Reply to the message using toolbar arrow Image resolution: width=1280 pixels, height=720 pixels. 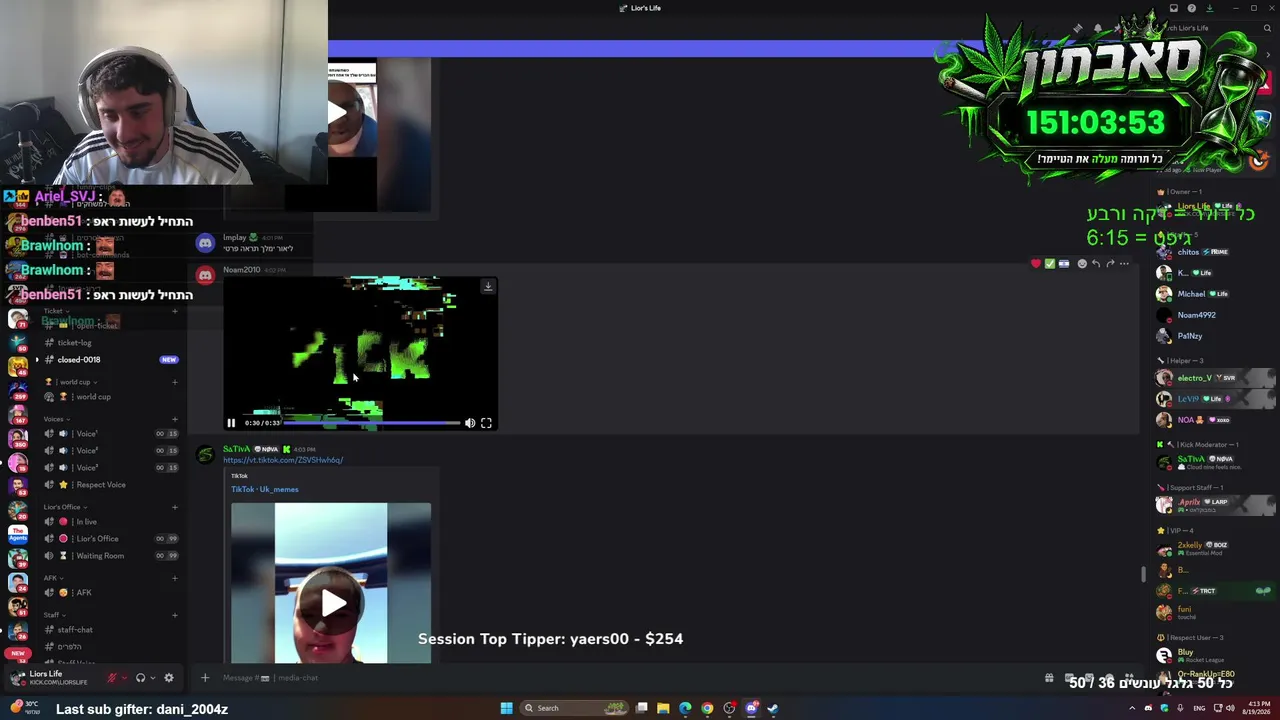click(x=1096, y=264)
